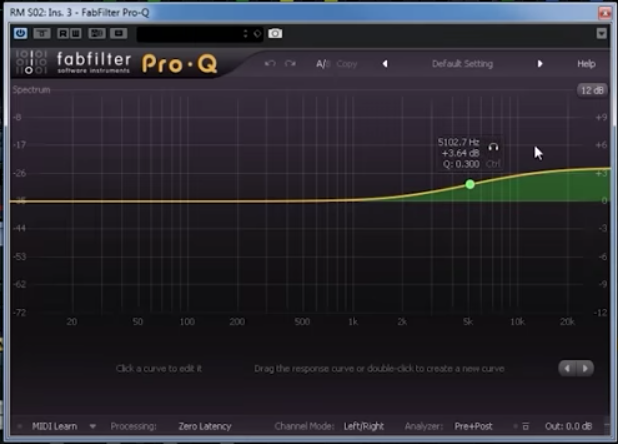618x444 pixels.
Task: Click the 5102.7 Hz frequency value
Action: point(458,142)
